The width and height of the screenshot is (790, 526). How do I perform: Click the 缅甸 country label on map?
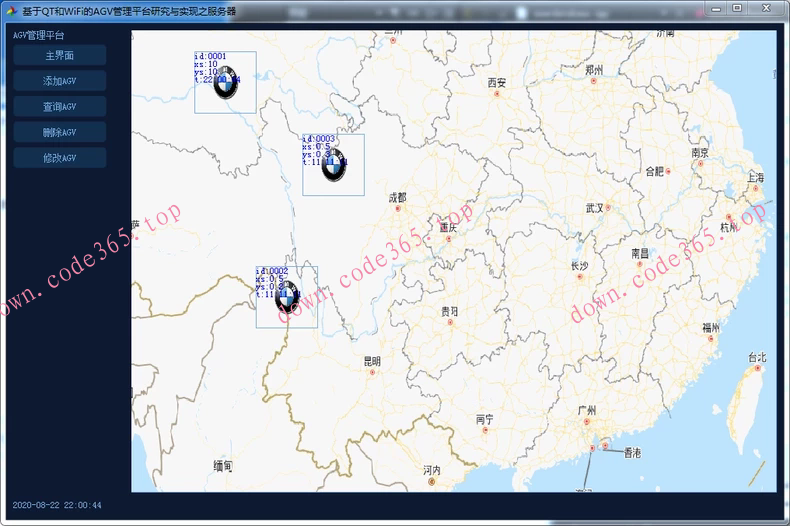click(x=223, y=466)
